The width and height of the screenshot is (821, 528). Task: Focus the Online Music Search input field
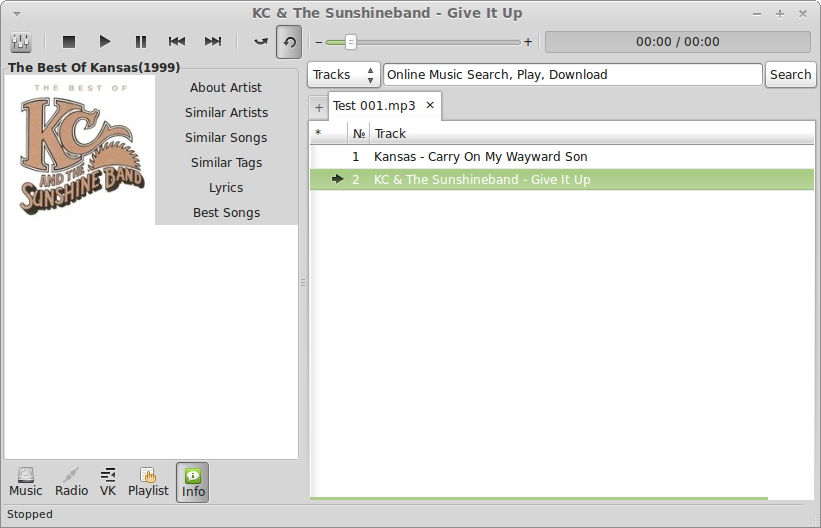(x=573, y=75)
